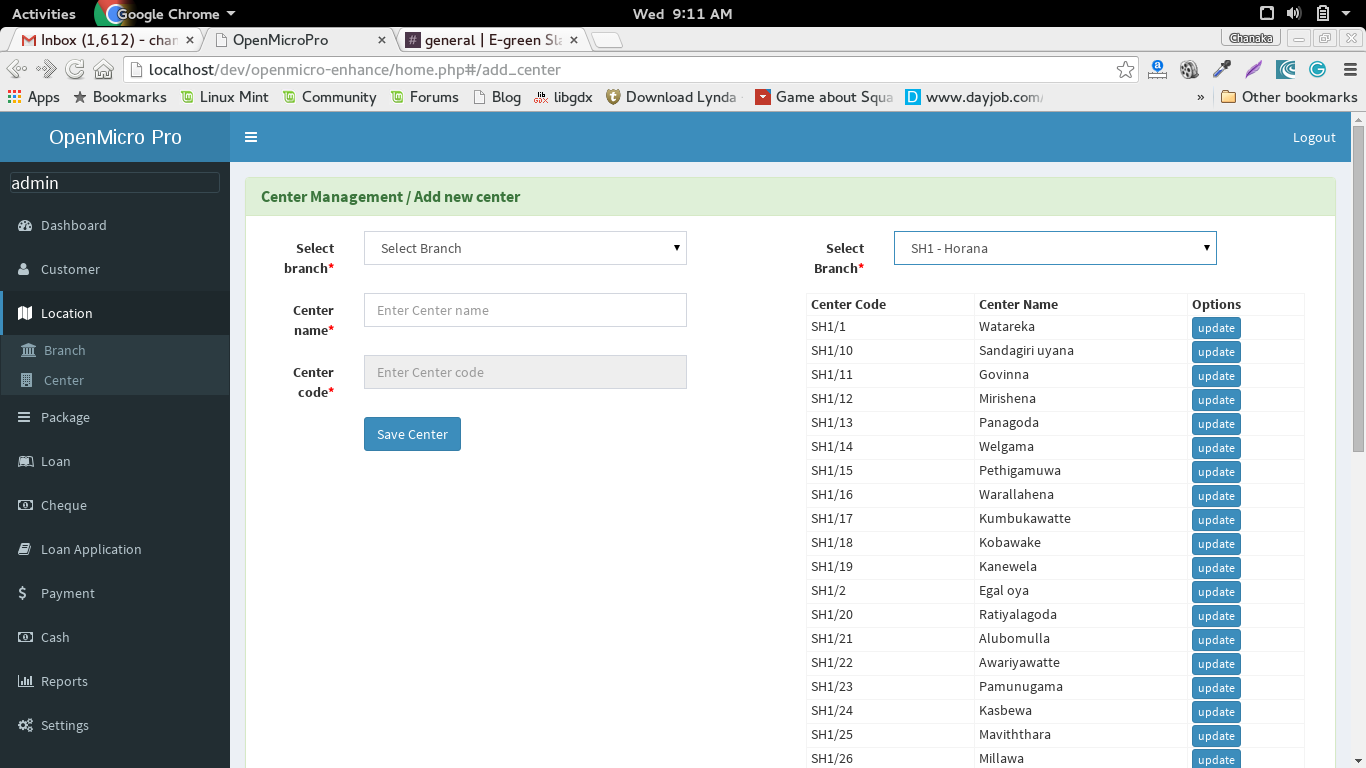Open the Other bookmarks folder

click(x=1289, y=97)
